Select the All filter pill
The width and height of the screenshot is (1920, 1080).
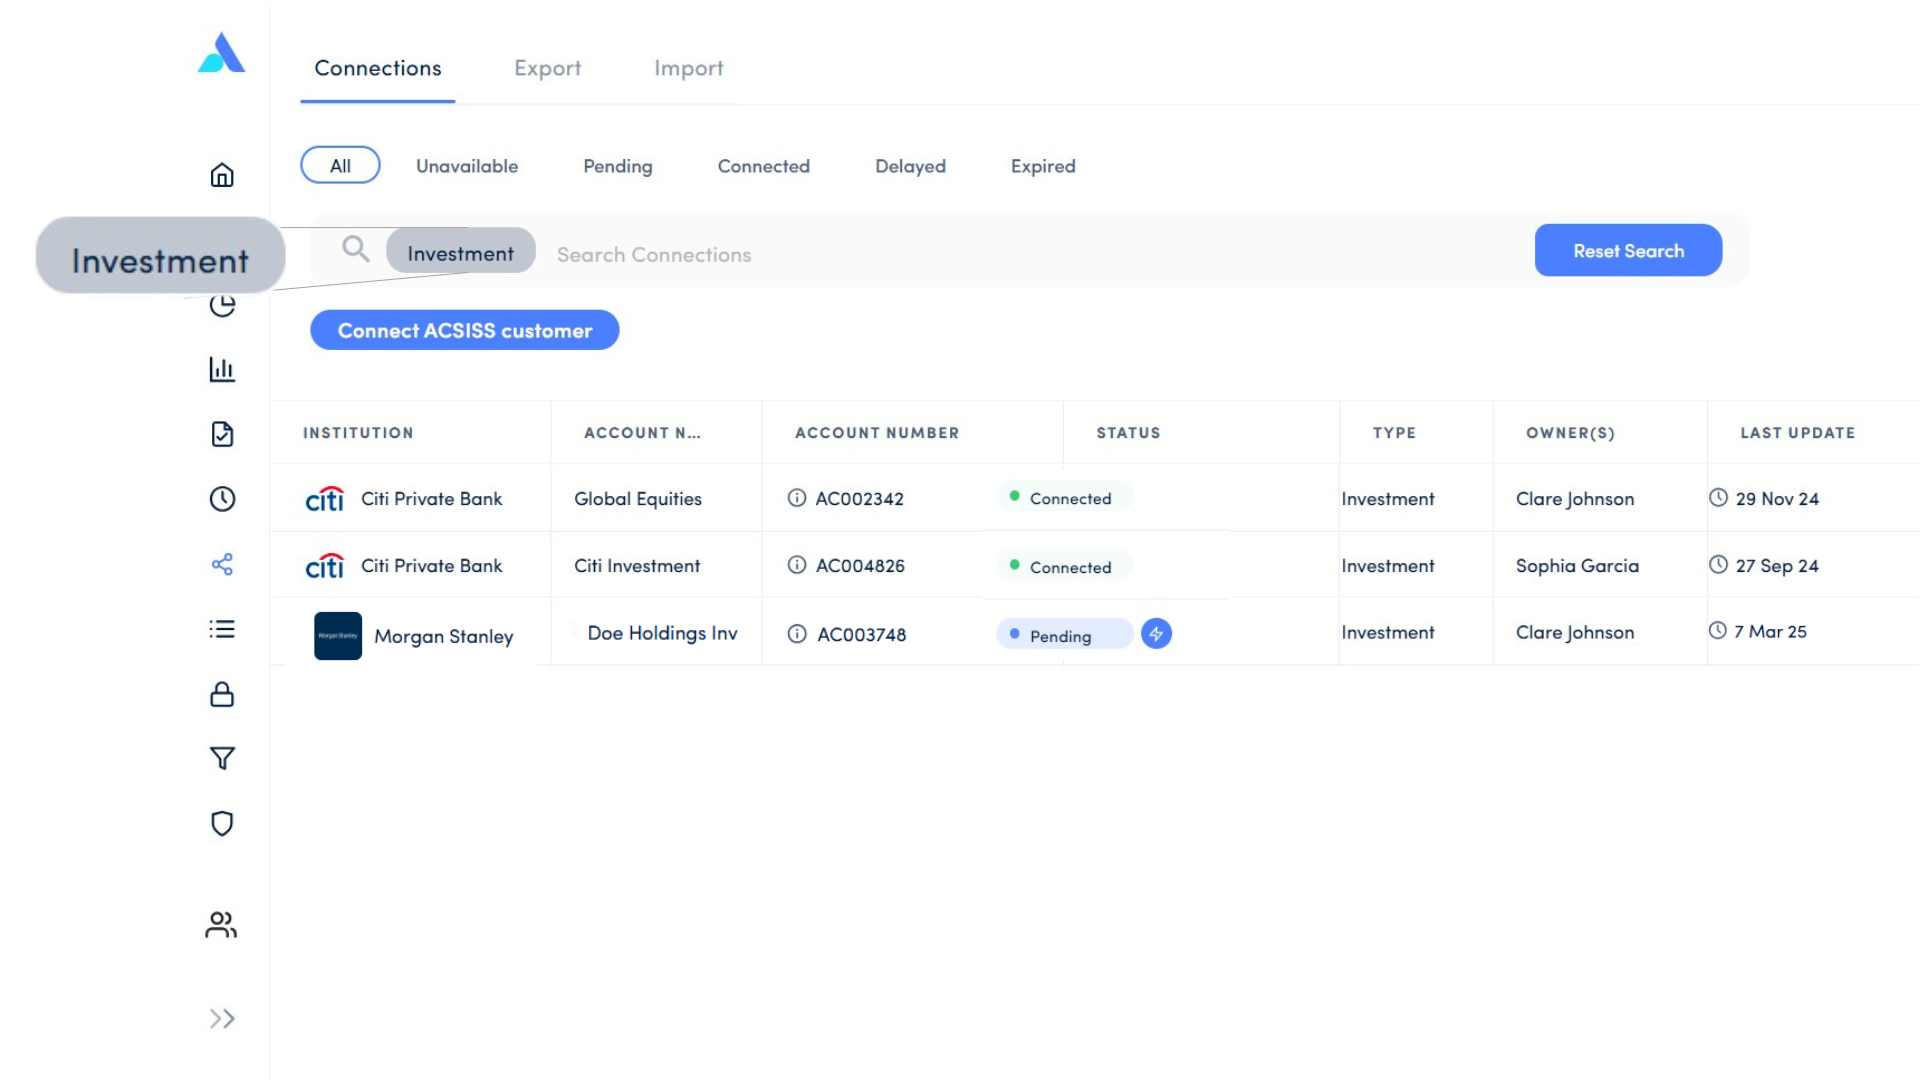340,166
